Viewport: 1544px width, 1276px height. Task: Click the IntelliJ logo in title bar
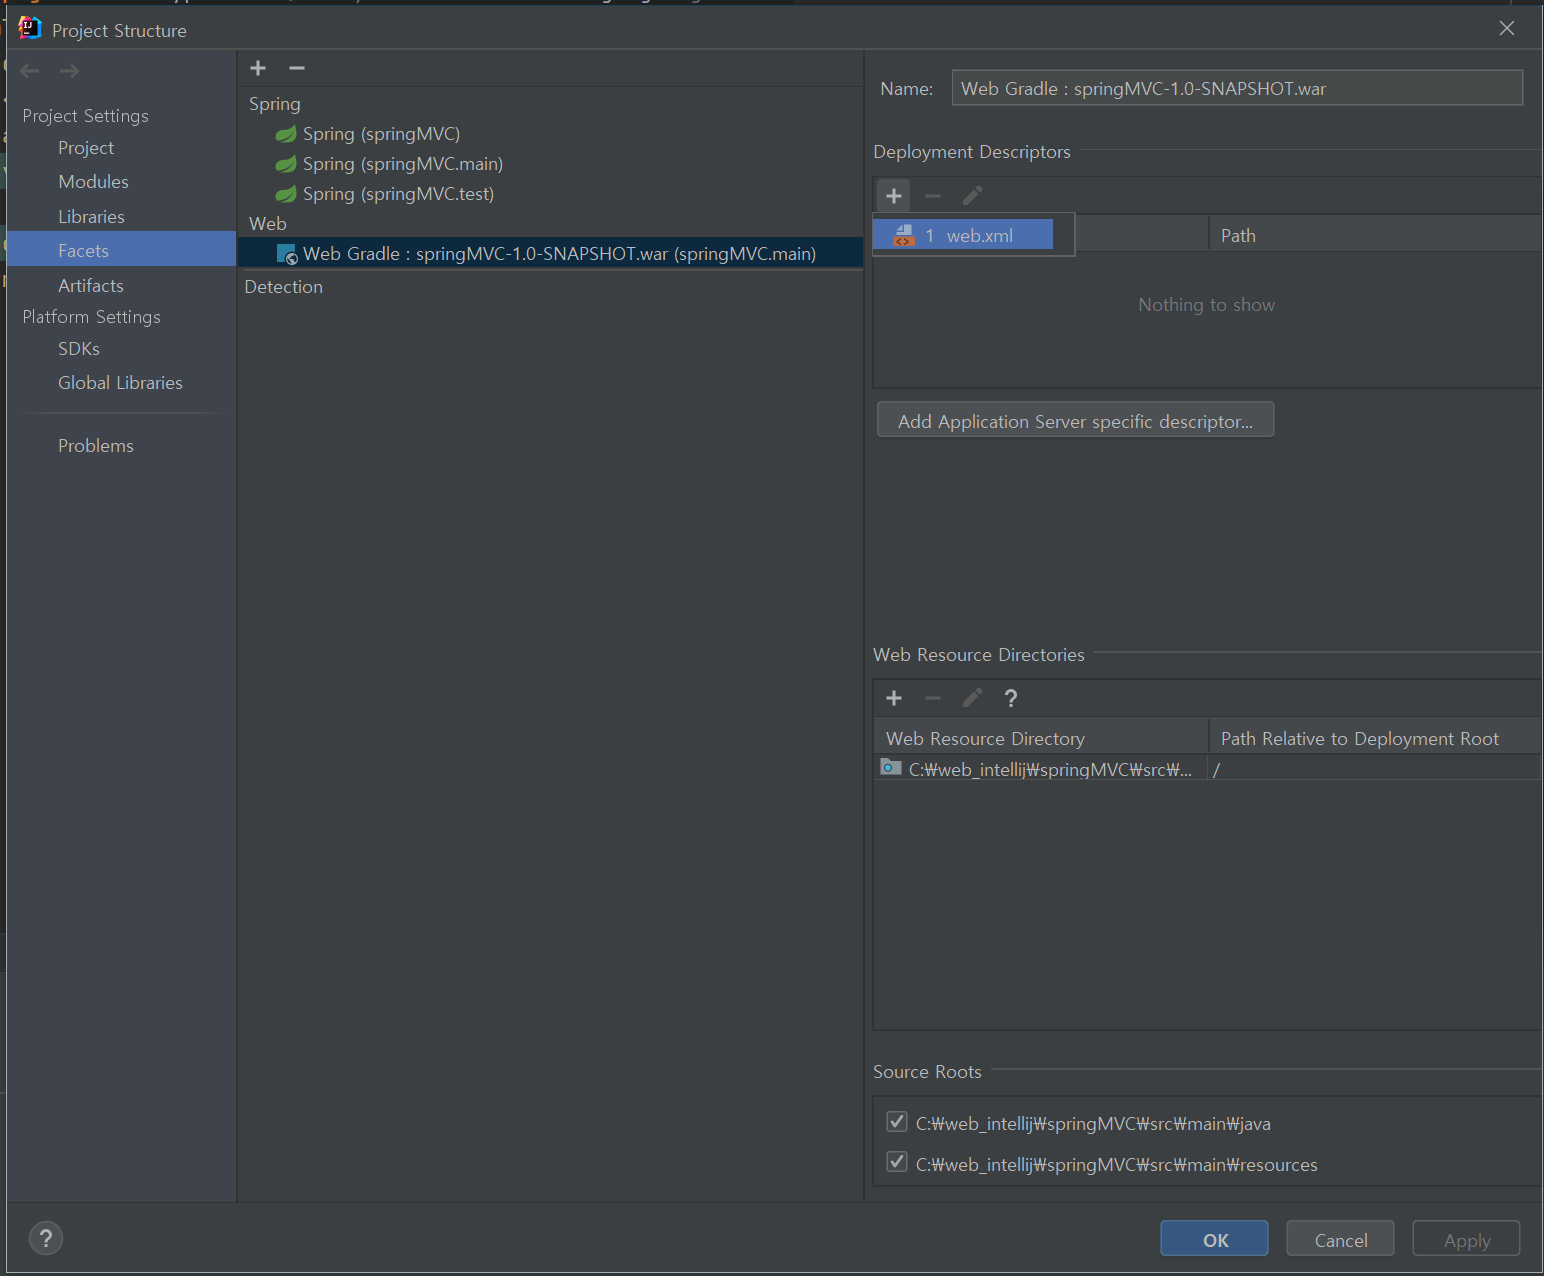click(x=30, y=28)
